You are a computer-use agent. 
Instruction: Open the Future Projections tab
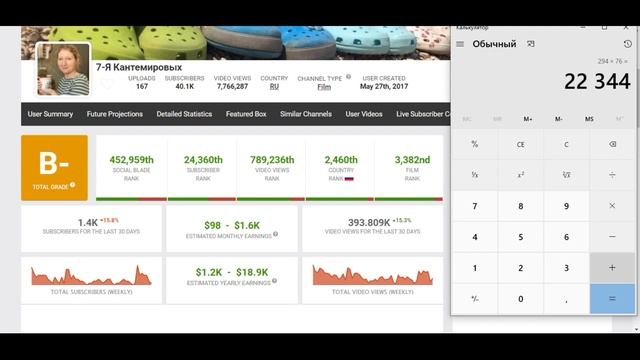[x=115, y=114]
